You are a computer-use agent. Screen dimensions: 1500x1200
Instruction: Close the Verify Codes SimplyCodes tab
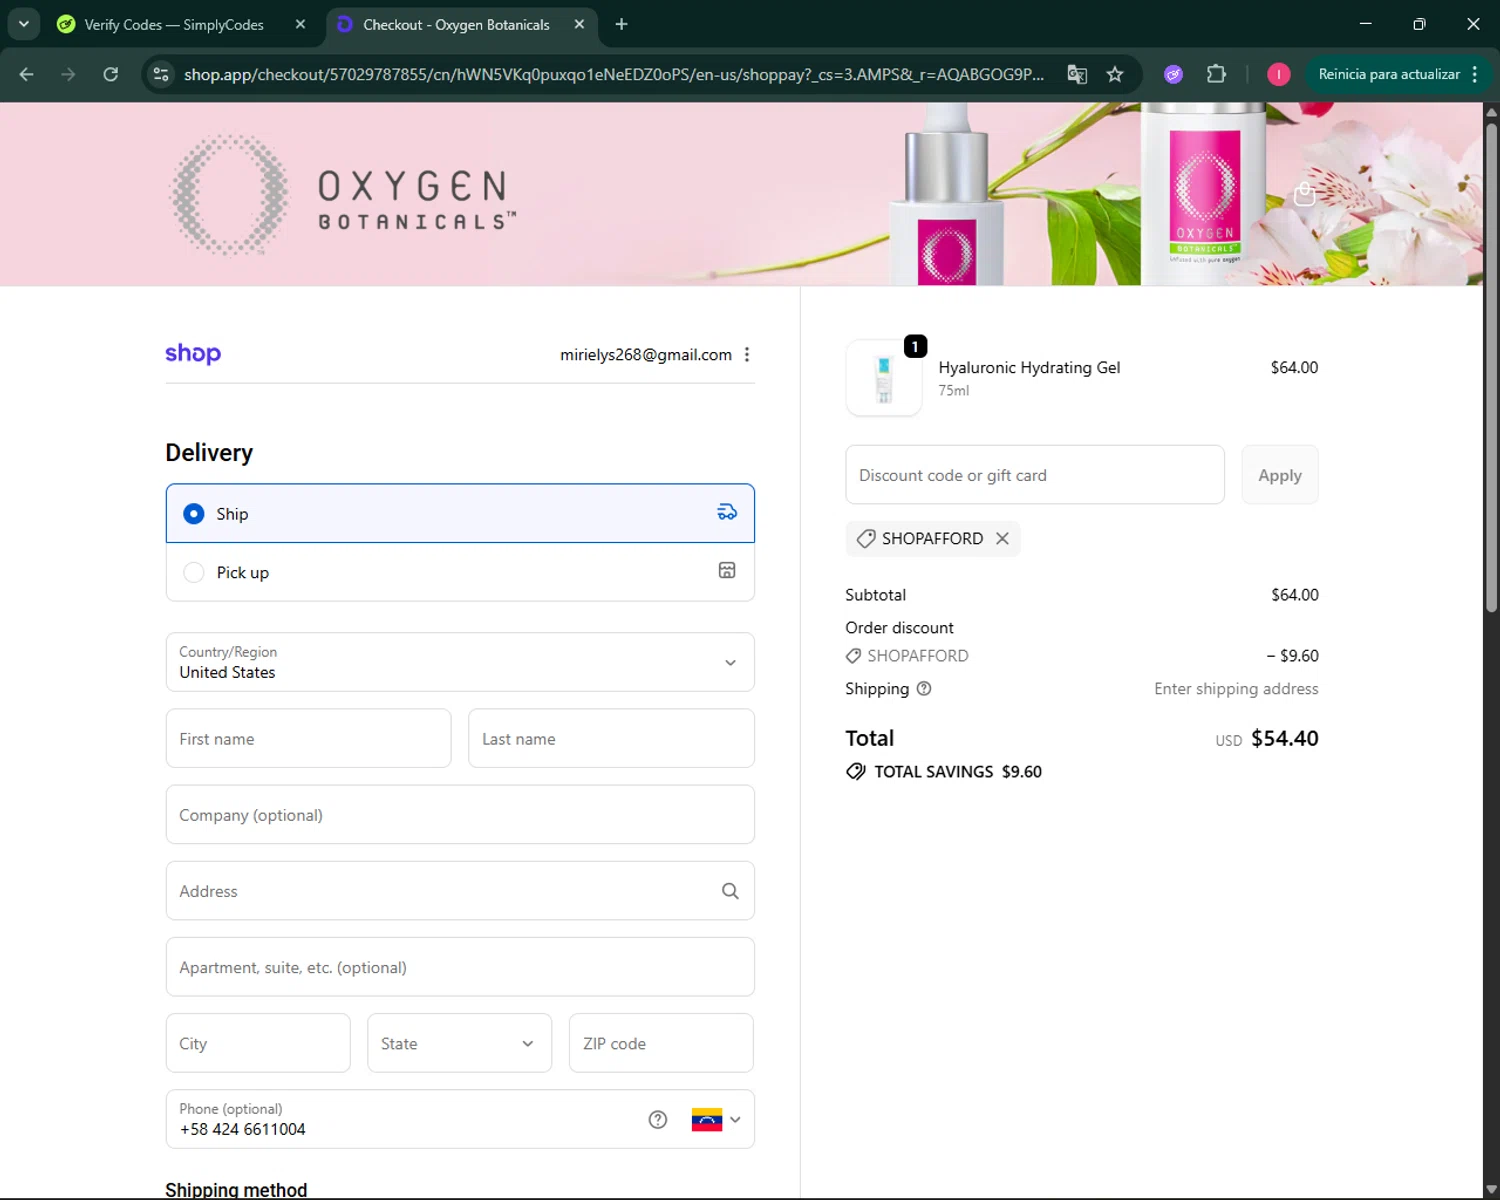coord(300,24)
